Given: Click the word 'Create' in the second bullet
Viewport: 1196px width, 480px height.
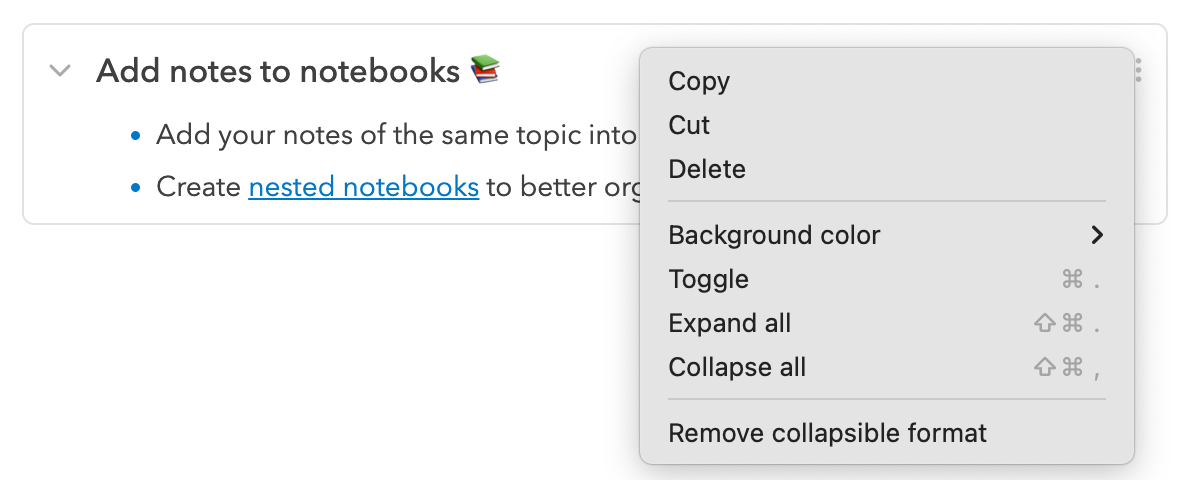Looking at the screenshot, I should (x=198, y=187).
